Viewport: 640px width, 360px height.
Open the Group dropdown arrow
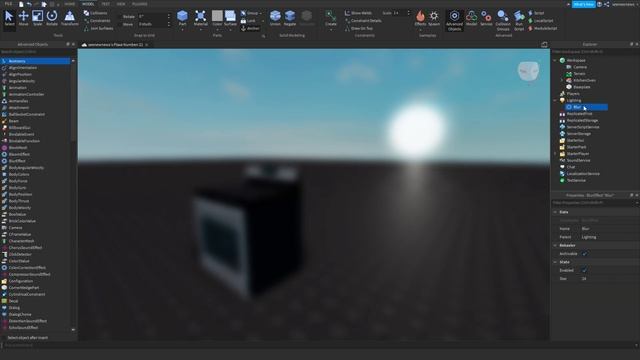coord(261,13)
